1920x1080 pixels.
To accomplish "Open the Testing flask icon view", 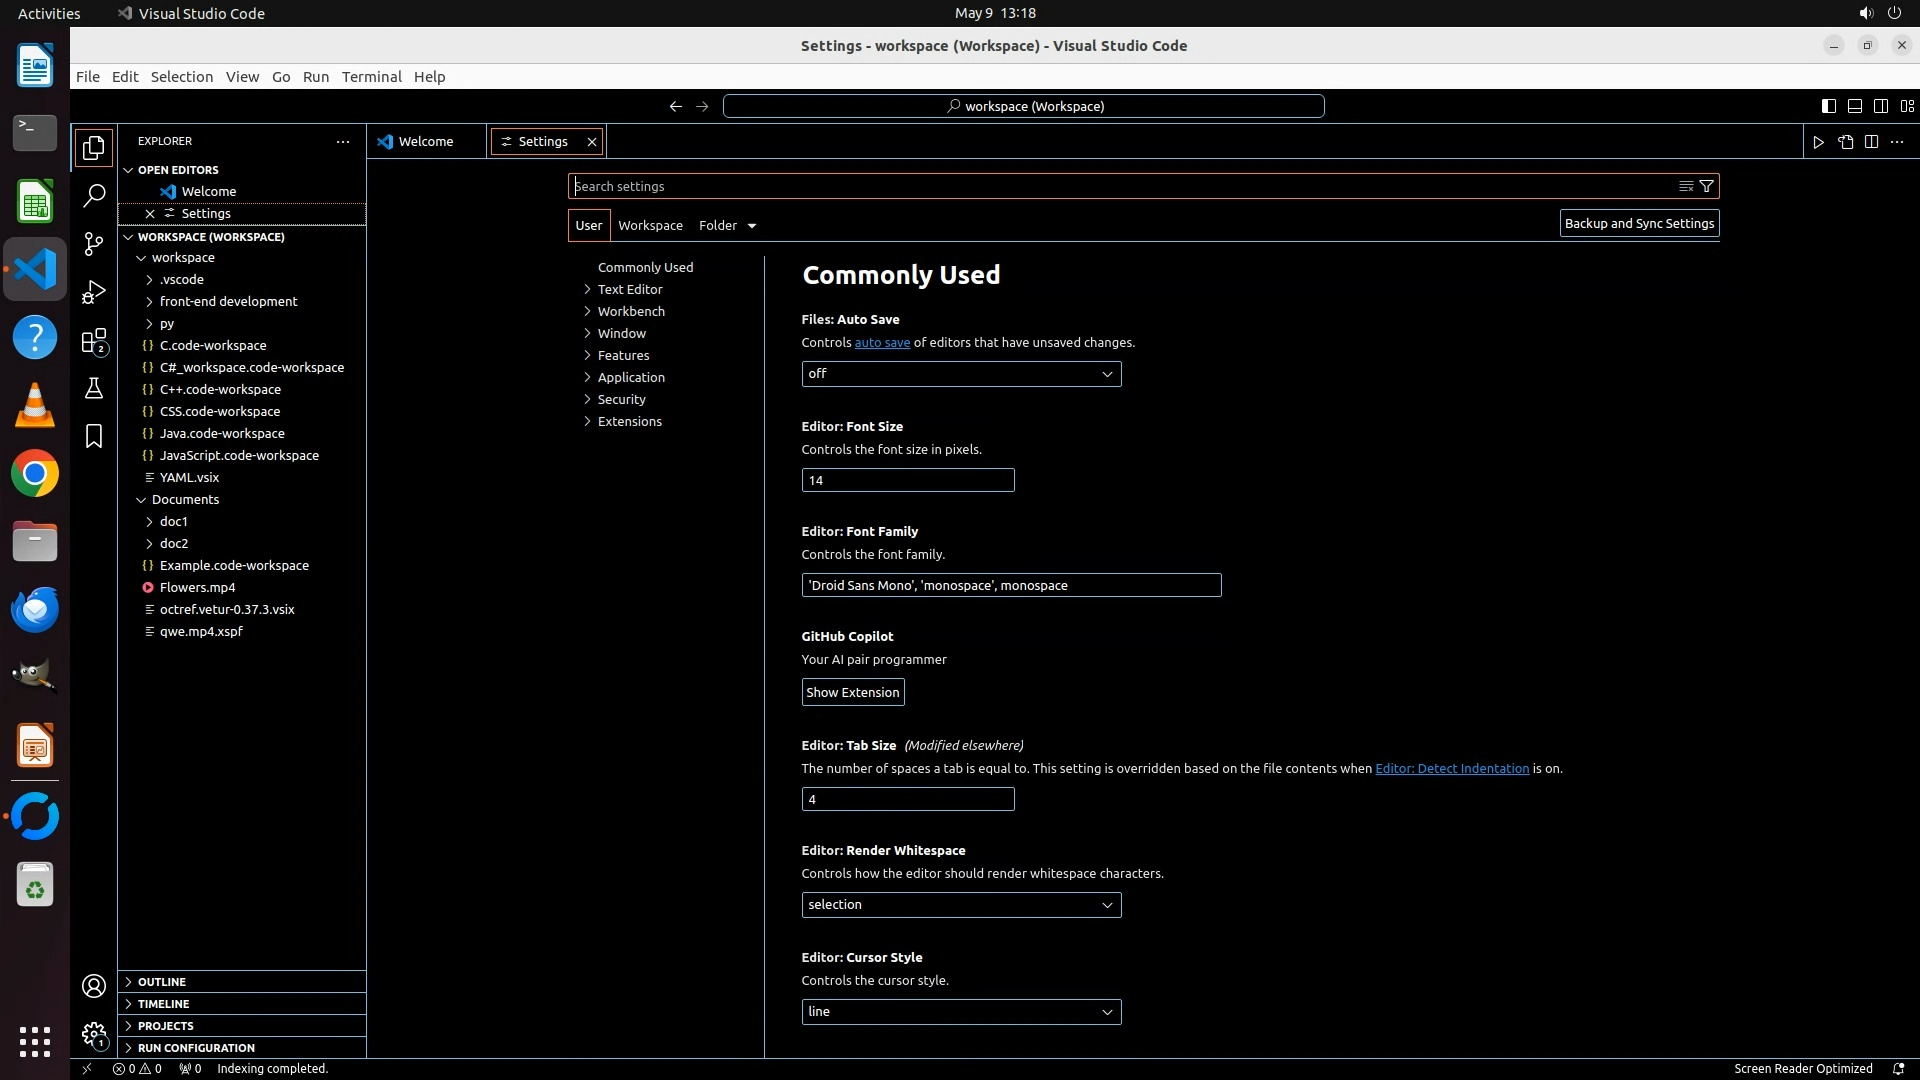I will click(94, 388).
